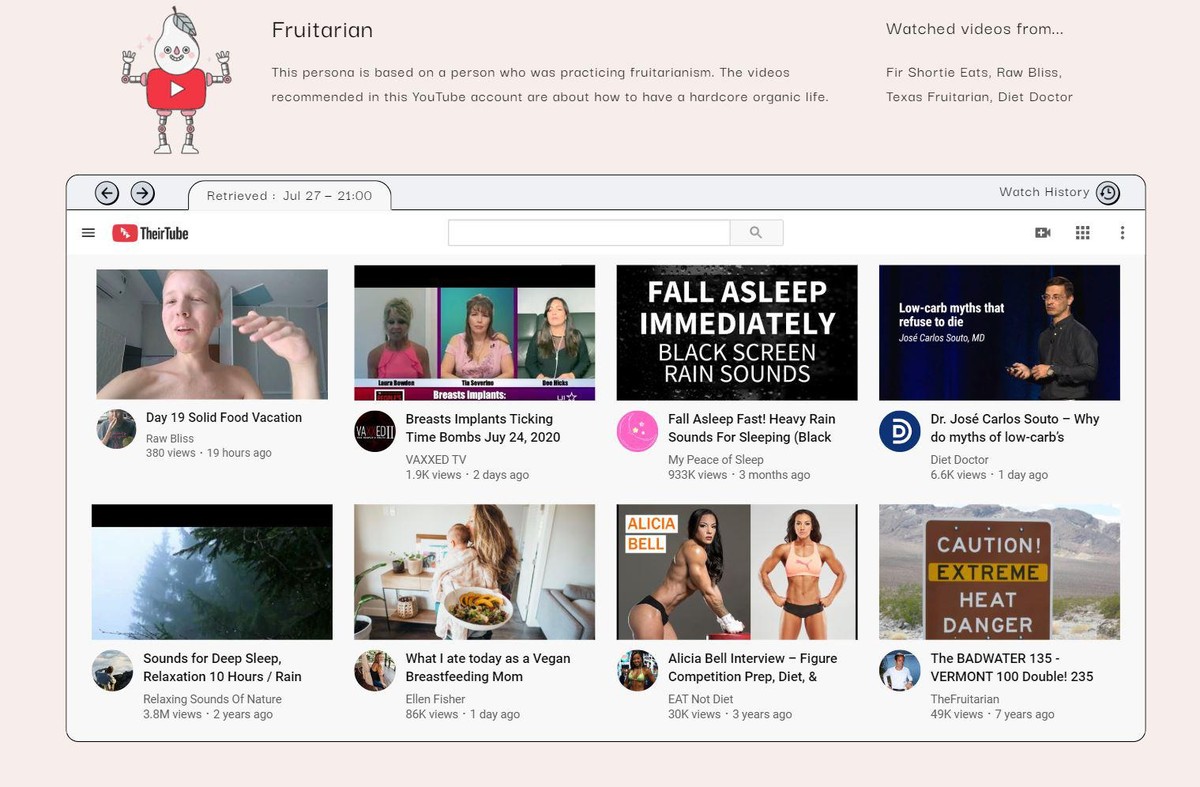The height and width of the screenshot is (787, 1200).
Task: Click title 'What I ate today as a Vegan'
Action: click(x=488, y=667)
